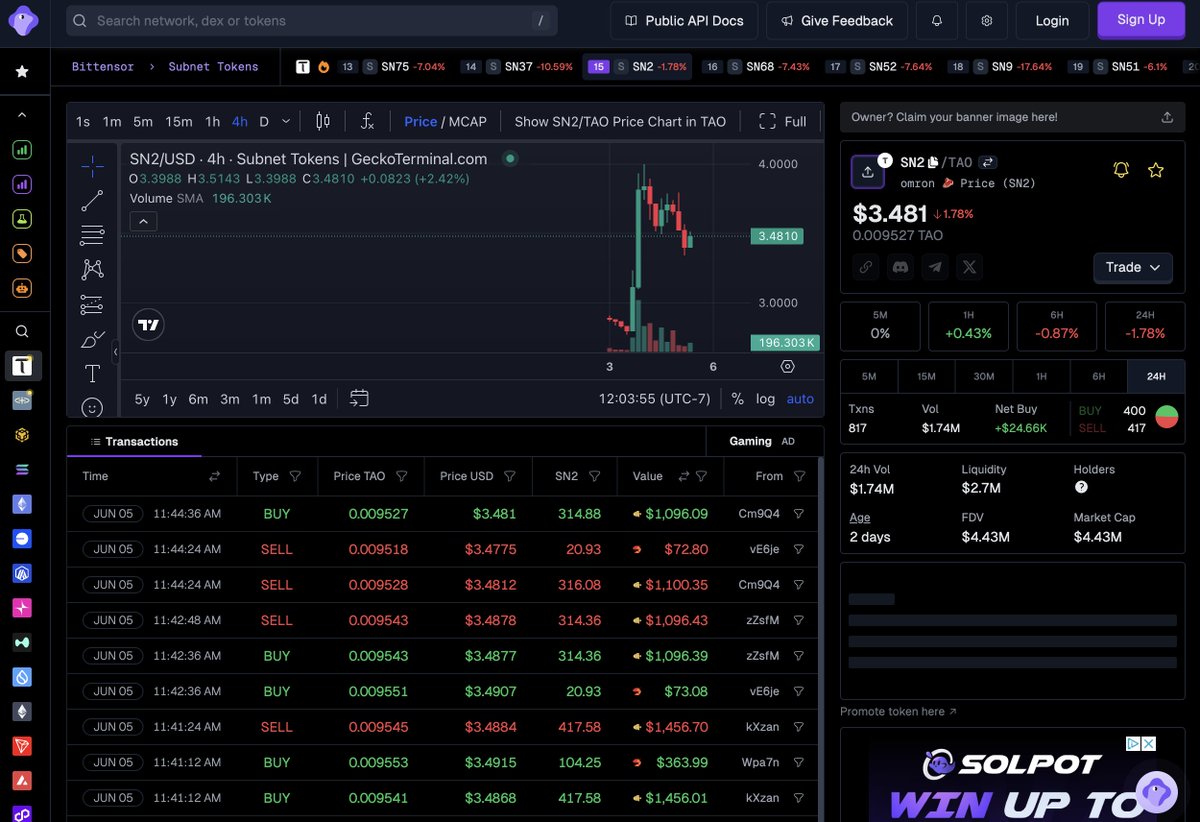The width and height of the screenshot is (1200, 822).
Task: Swap SN2/TAO pair direction
Action: pos(987,162)
